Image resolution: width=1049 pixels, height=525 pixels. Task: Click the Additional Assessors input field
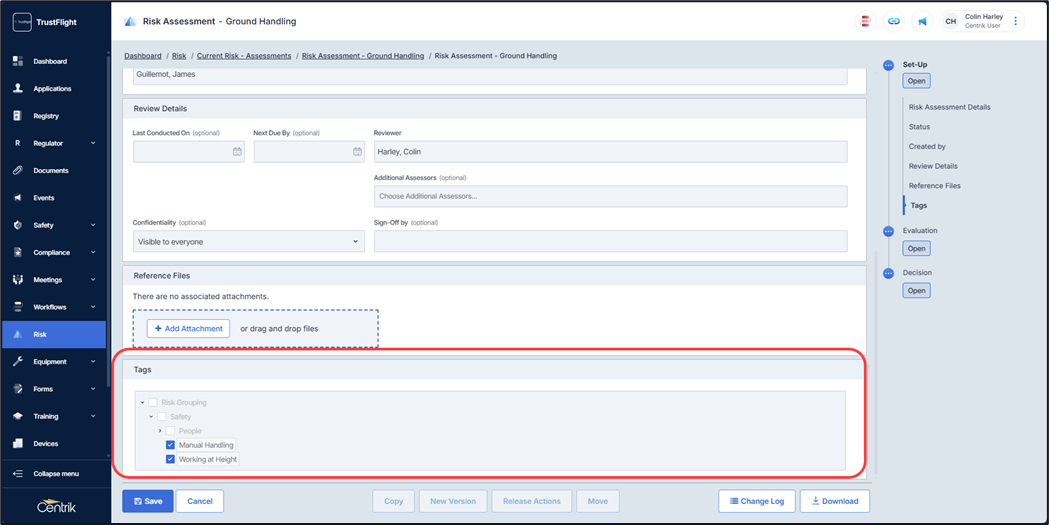[x=610, y=196]
